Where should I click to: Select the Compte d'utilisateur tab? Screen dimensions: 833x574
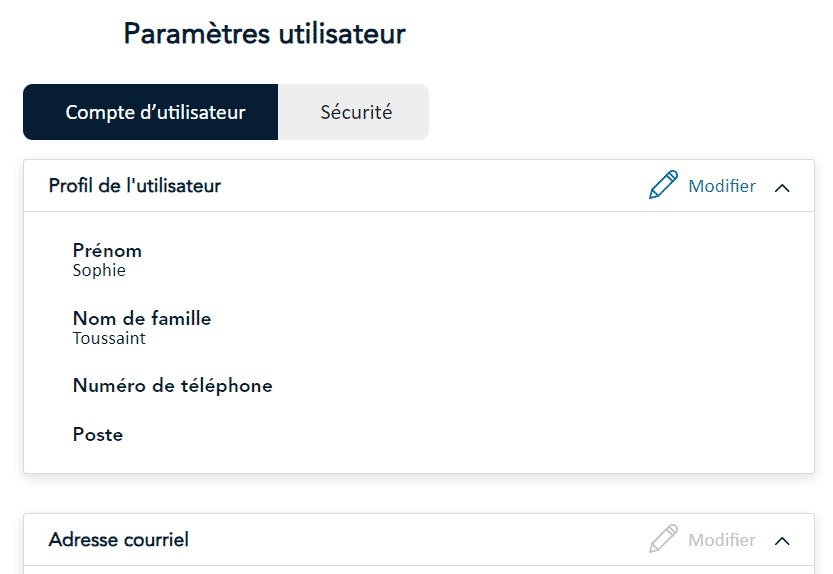pos(151,112)
